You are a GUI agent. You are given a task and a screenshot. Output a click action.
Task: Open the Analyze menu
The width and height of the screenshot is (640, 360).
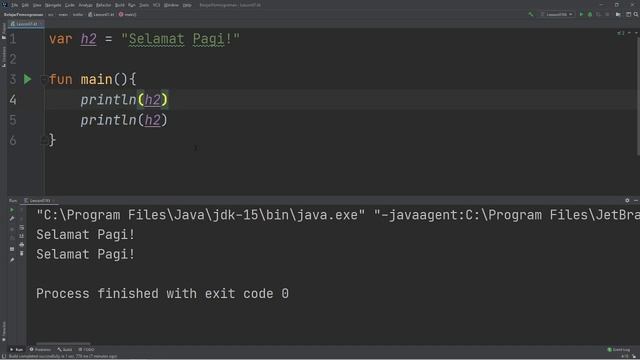85,5
